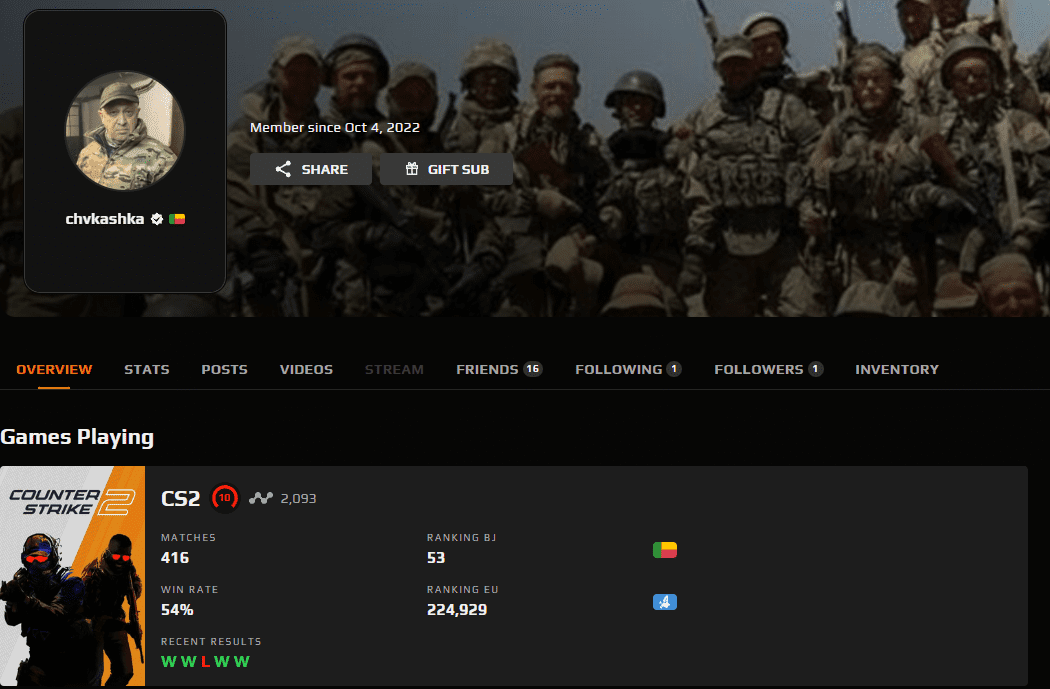Select the Overview tab

(54, 369)
